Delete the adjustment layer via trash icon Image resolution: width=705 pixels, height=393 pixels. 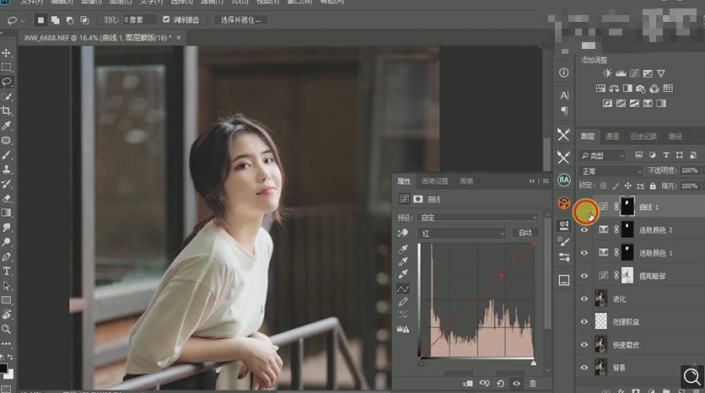pyautogui.click(x=533, y=384)
